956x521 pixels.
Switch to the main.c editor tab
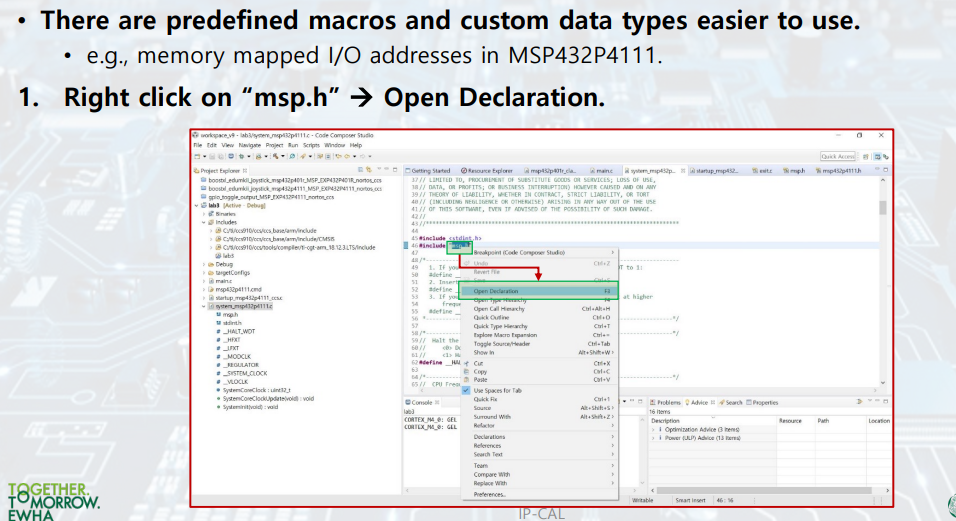click(x=601, y=171)
